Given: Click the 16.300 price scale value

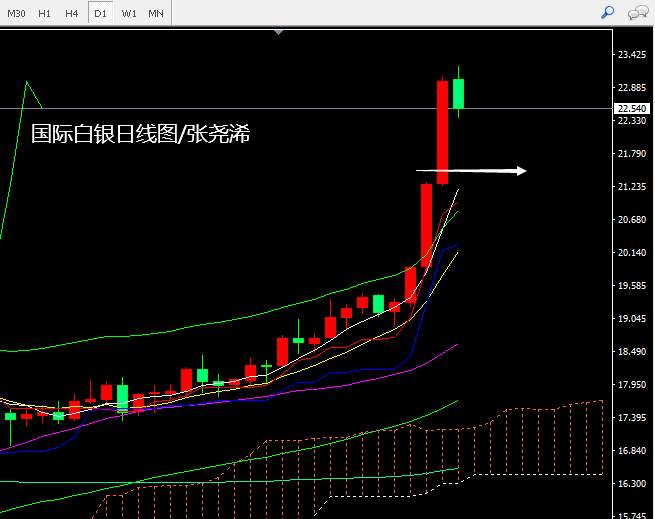Looking at the screenshot, I should click(632, 483).
